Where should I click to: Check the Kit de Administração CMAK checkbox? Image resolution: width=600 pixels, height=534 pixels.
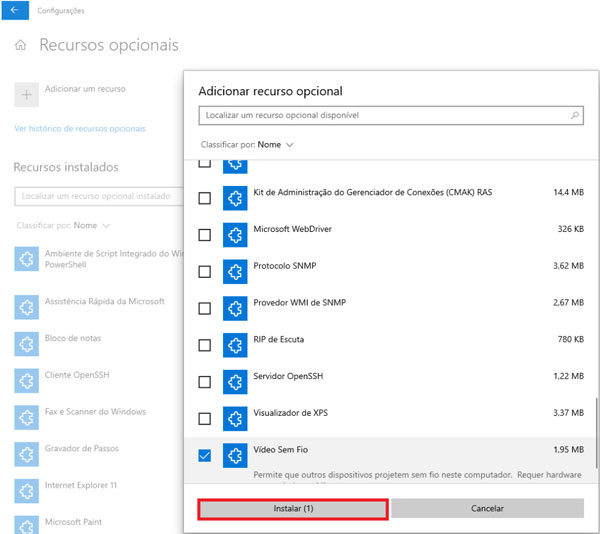pyautogui.click(x=205, y=198)
